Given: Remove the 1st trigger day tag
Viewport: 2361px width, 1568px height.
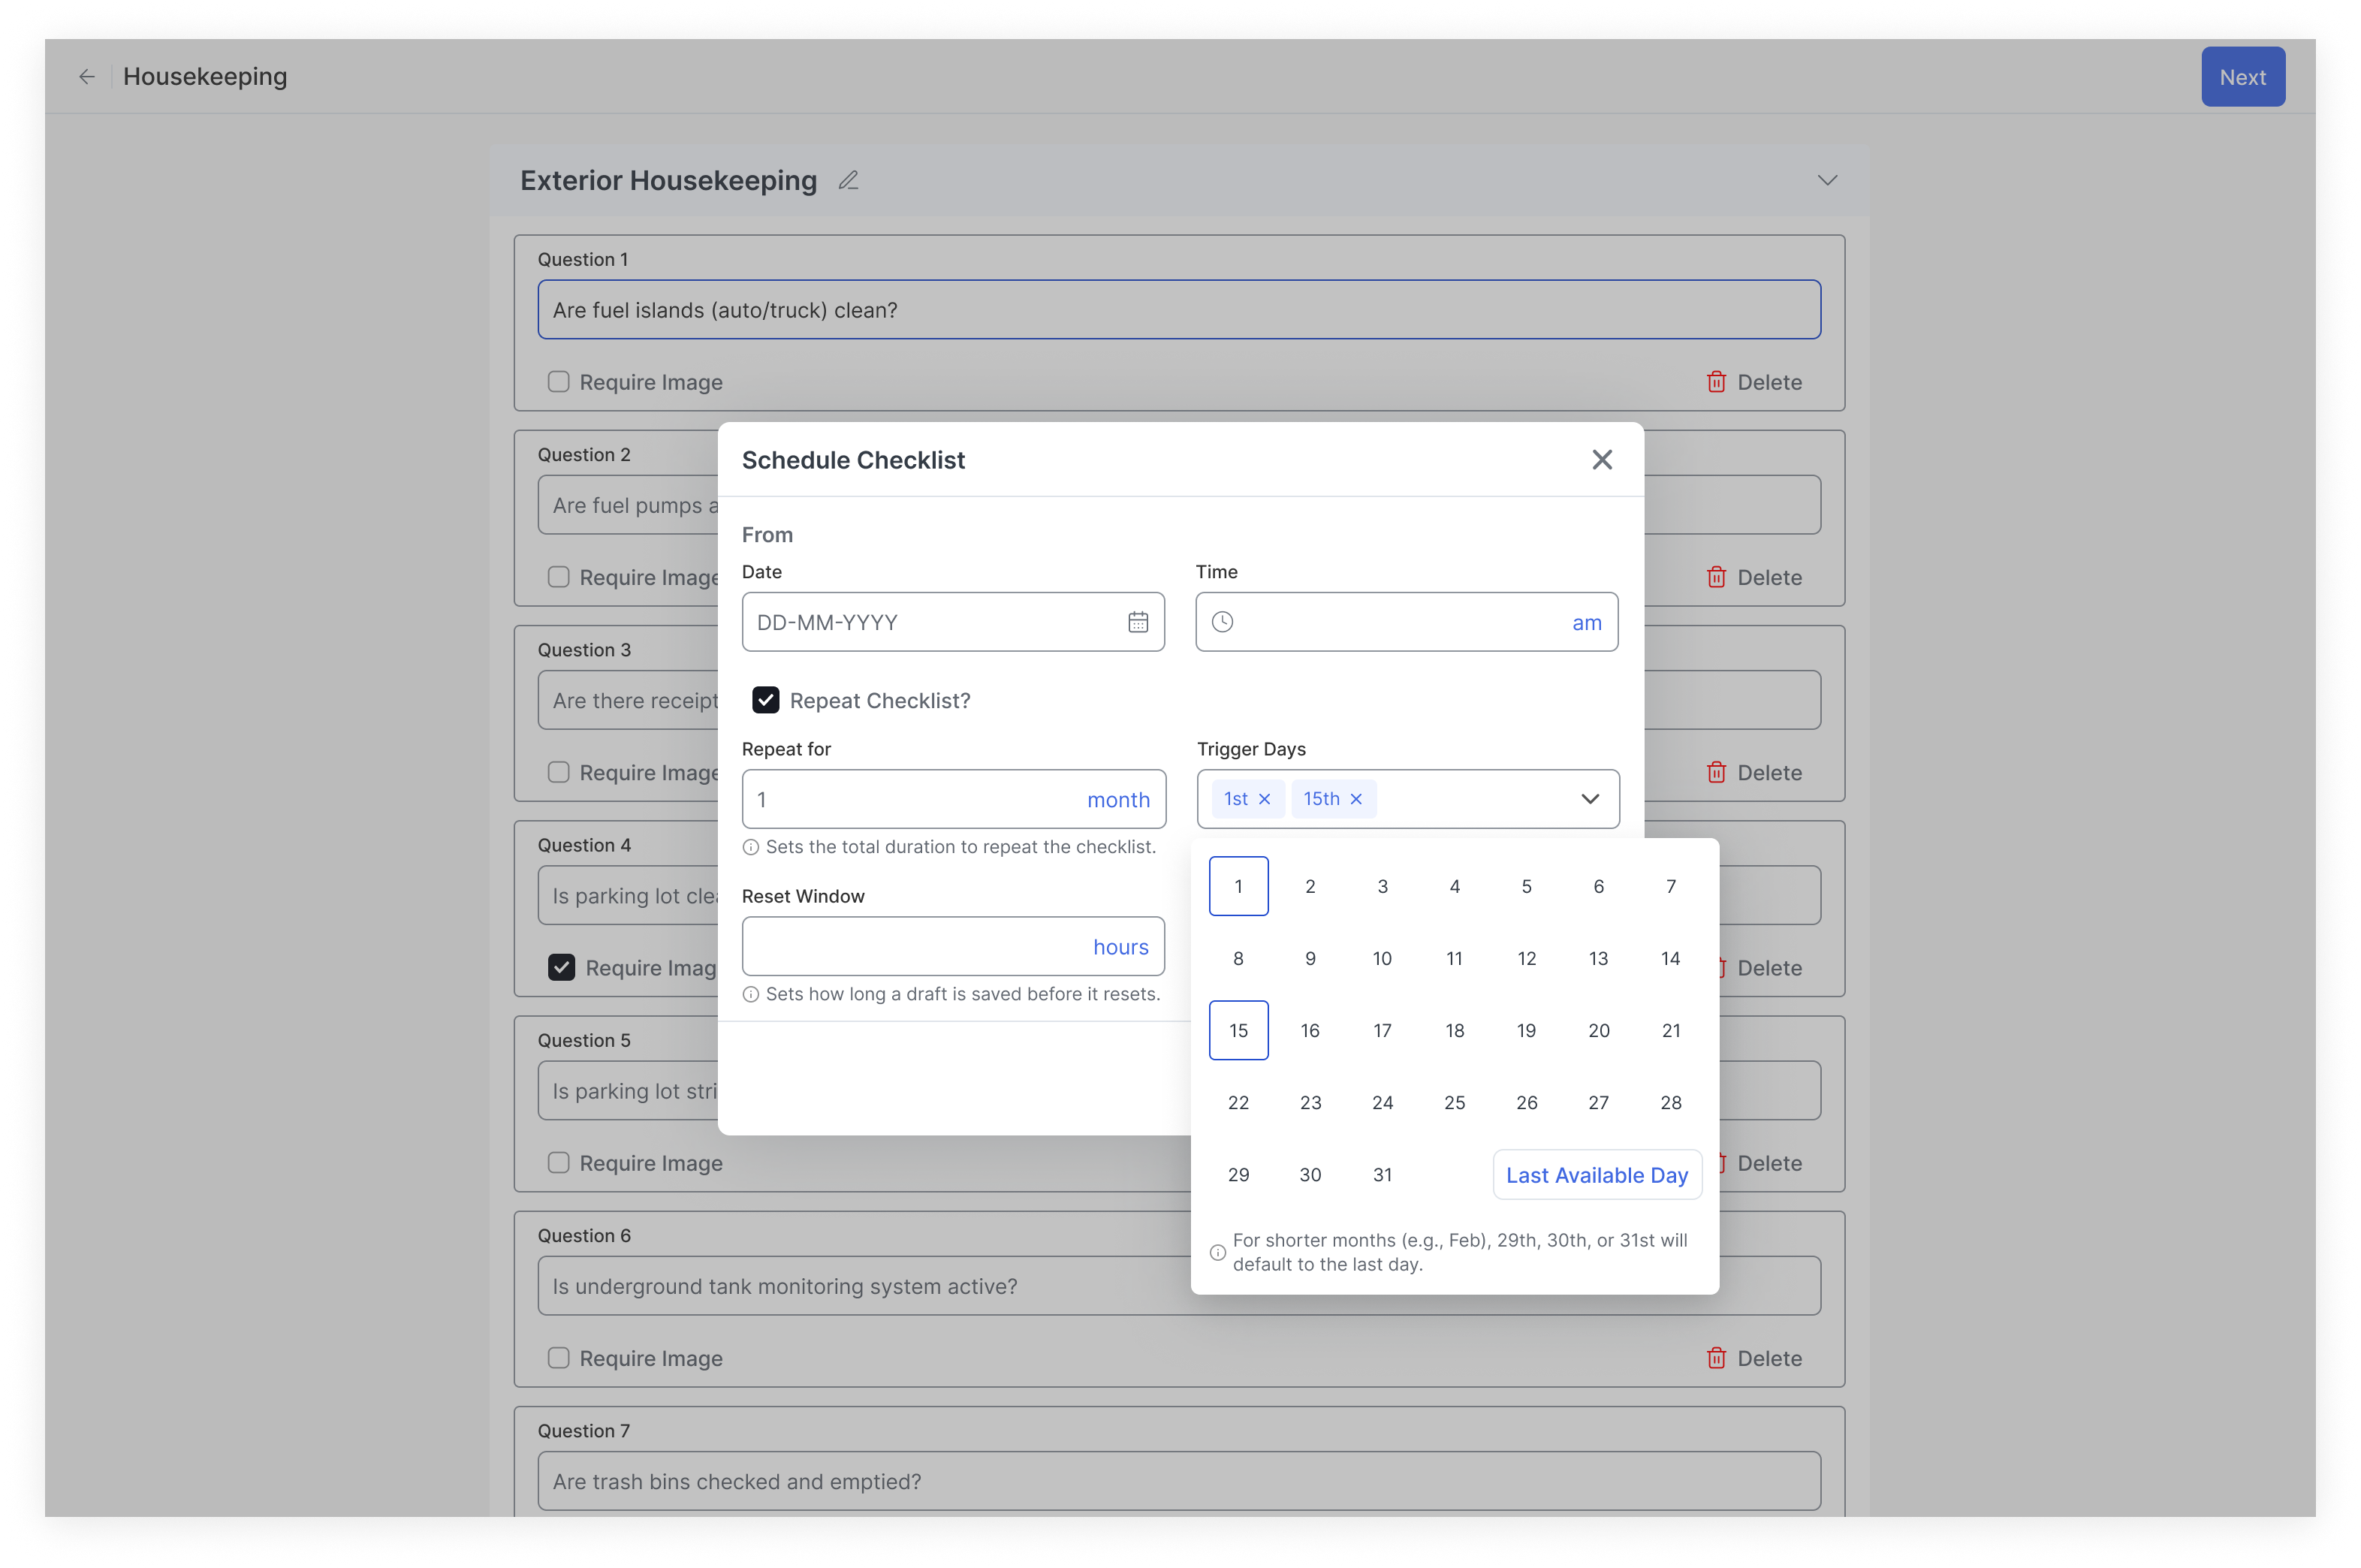Looking at the screenshot, I should pyautogui.click(x=1264, y=799).
